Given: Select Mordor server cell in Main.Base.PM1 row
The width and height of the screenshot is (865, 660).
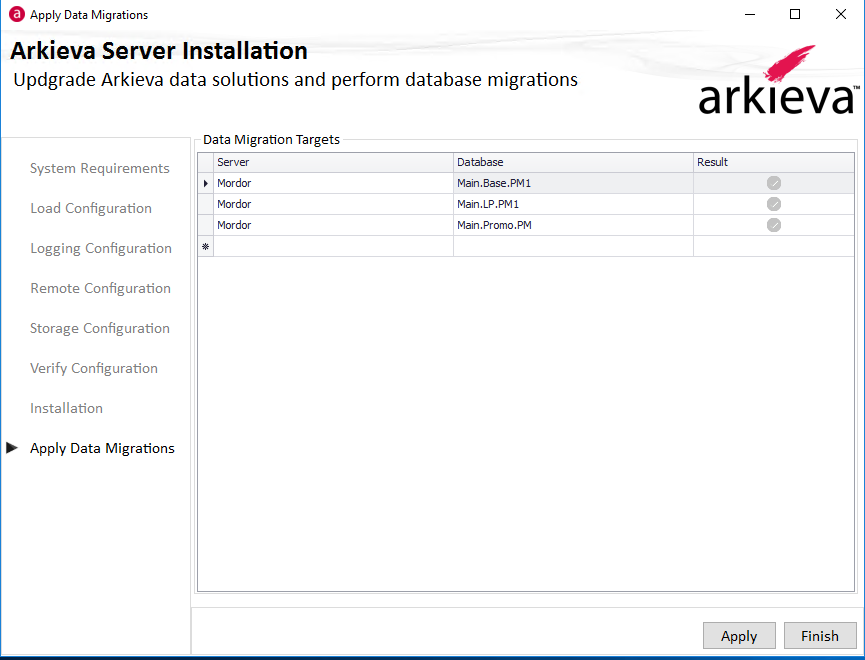Looking at the screenshot, I should 333,183.
